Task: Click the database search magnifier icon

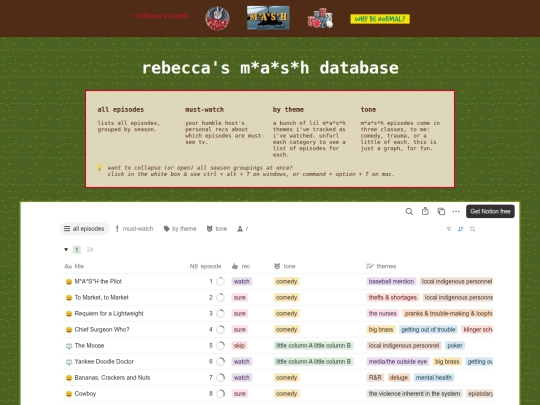Action: tap(472, 229)
